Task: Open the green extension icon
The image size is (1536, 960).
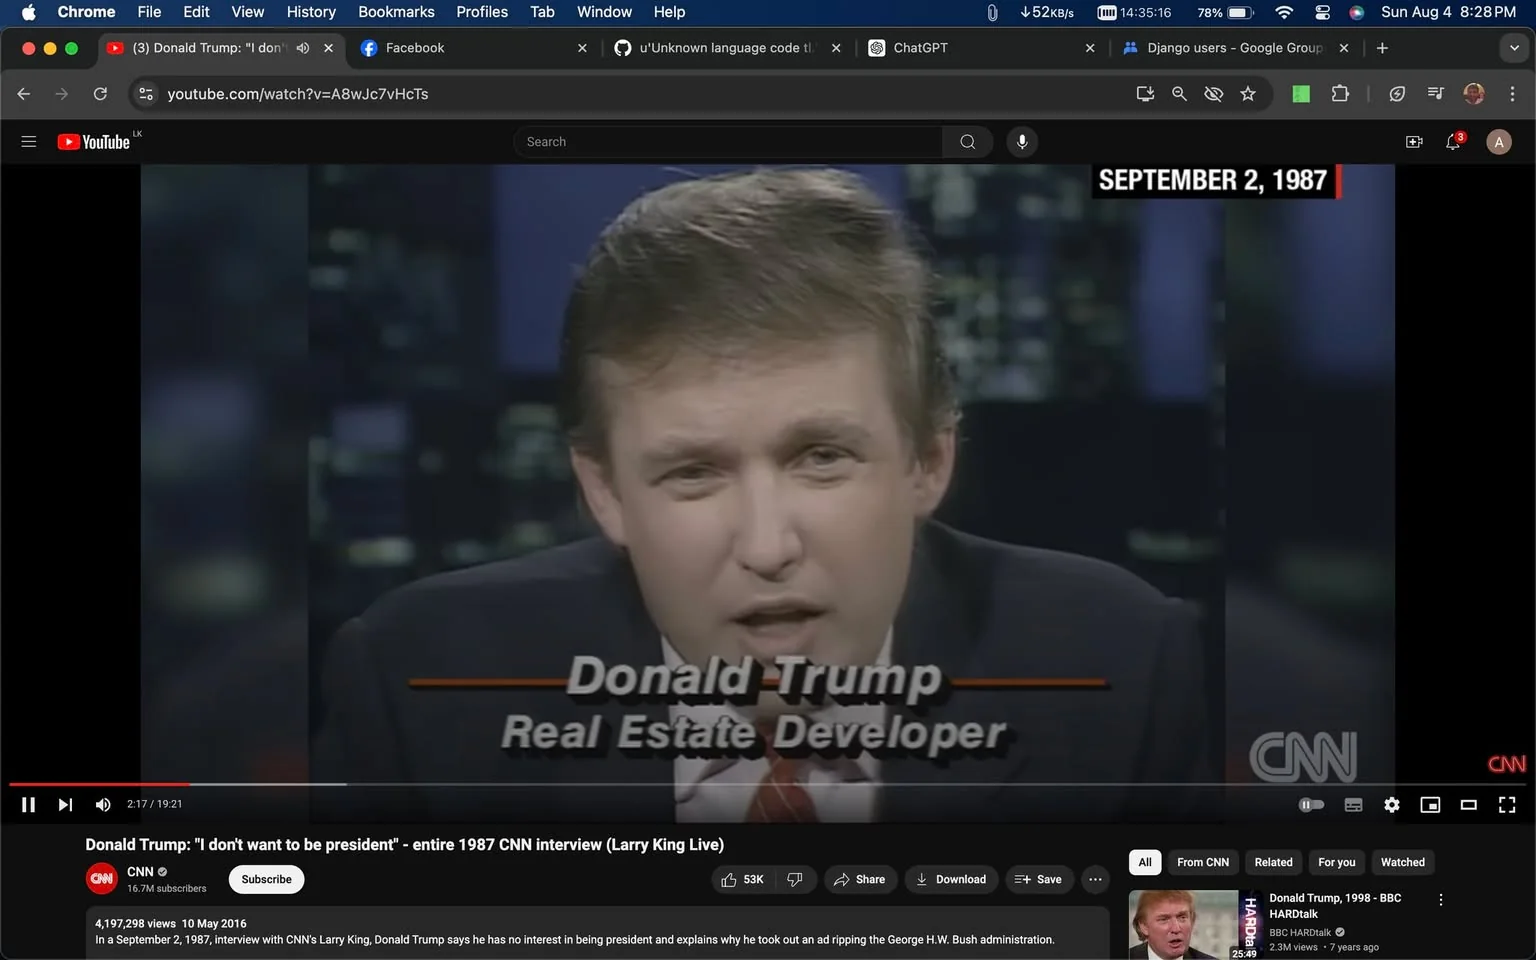Action: click(1301, 94)
